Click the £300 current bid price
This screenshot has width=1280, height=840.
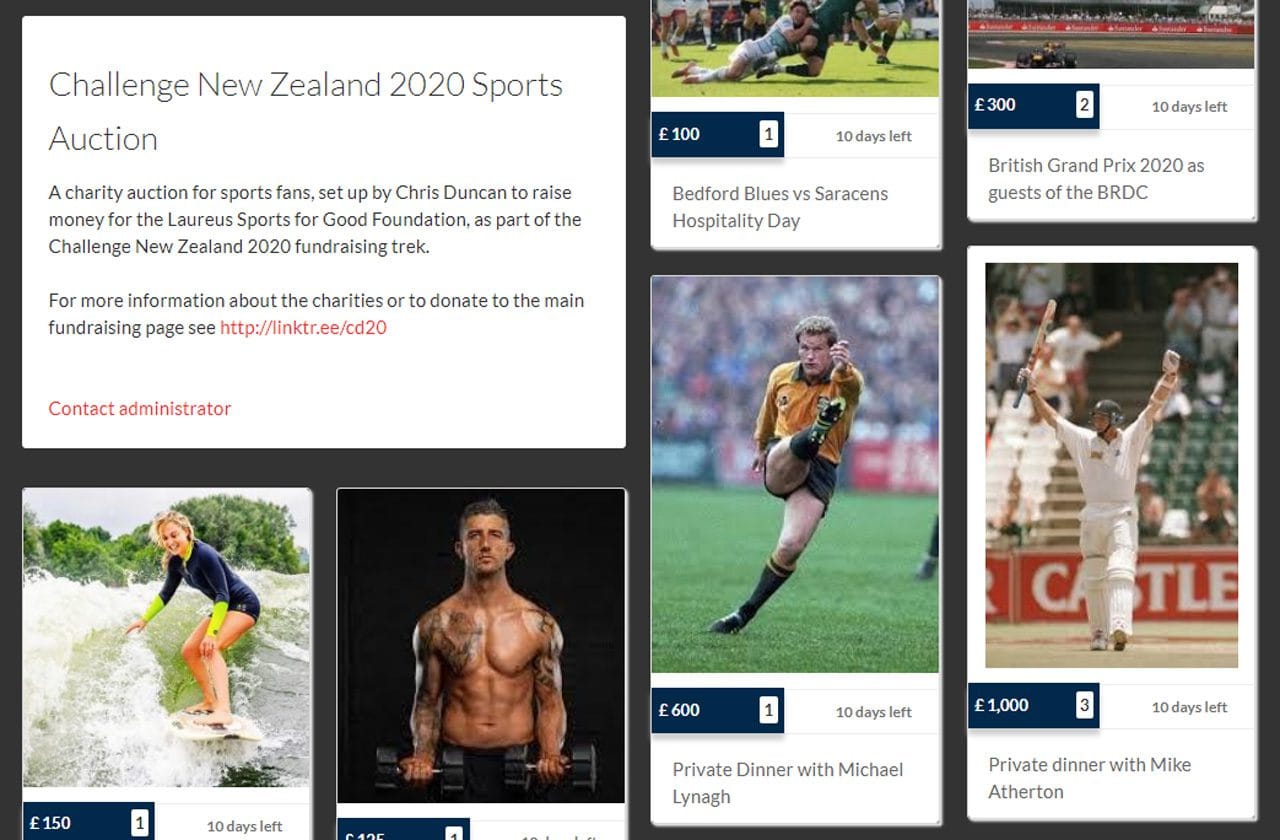[995, 105]
